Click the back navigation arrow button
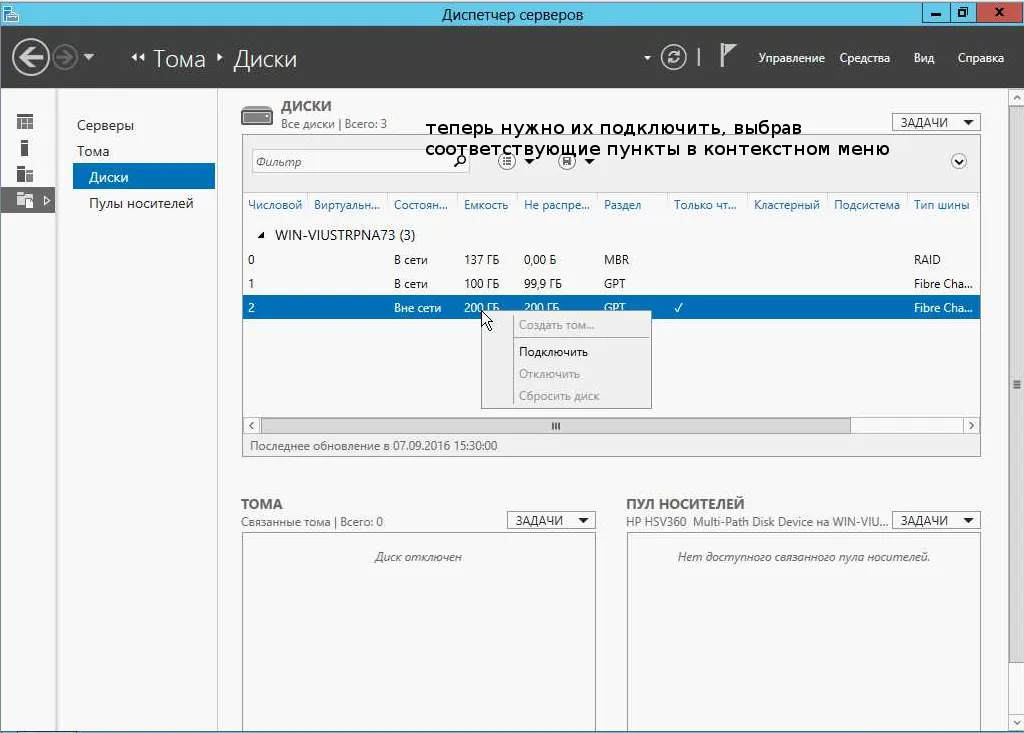This screenshot has width=1024, height=733. 30,57
